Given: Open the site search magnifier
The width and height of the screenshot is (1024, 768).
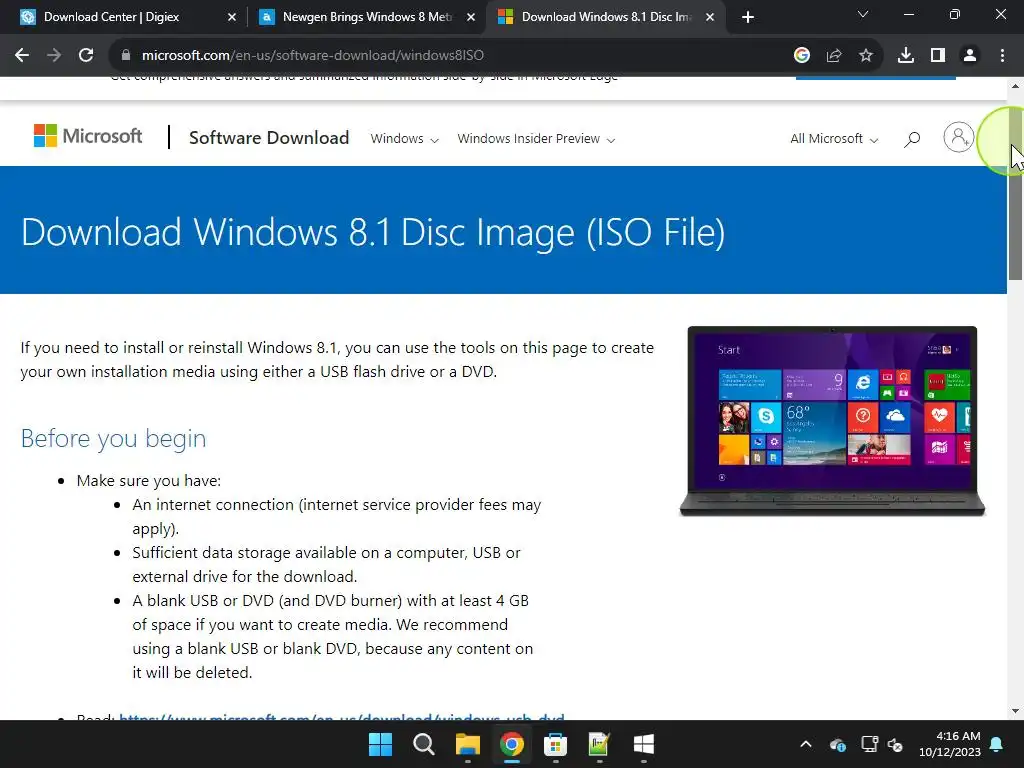Looking at the screenshot, I should point(912,138).
